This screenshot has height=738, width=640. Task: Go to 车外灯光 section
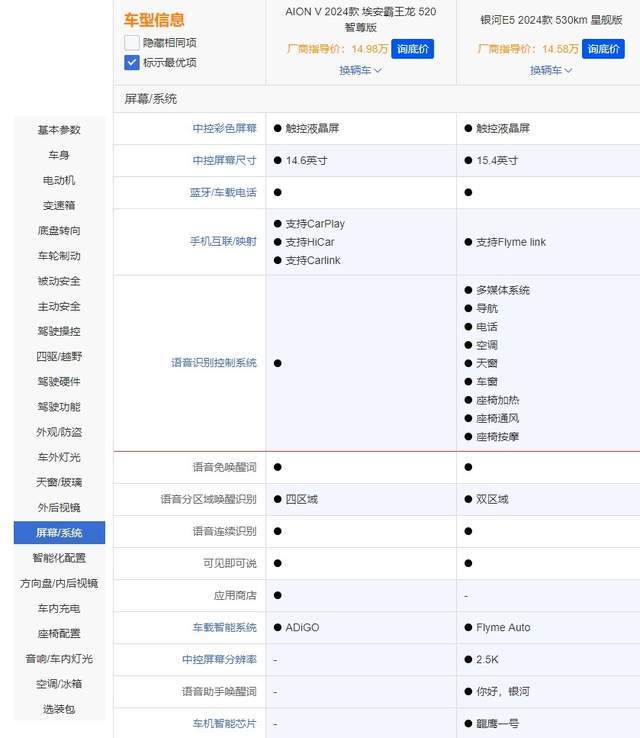[x=59, y=457]
